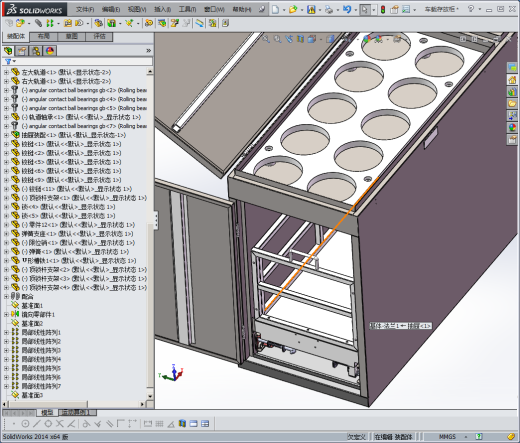Switch to the 评估 command tab

[99, 36]
